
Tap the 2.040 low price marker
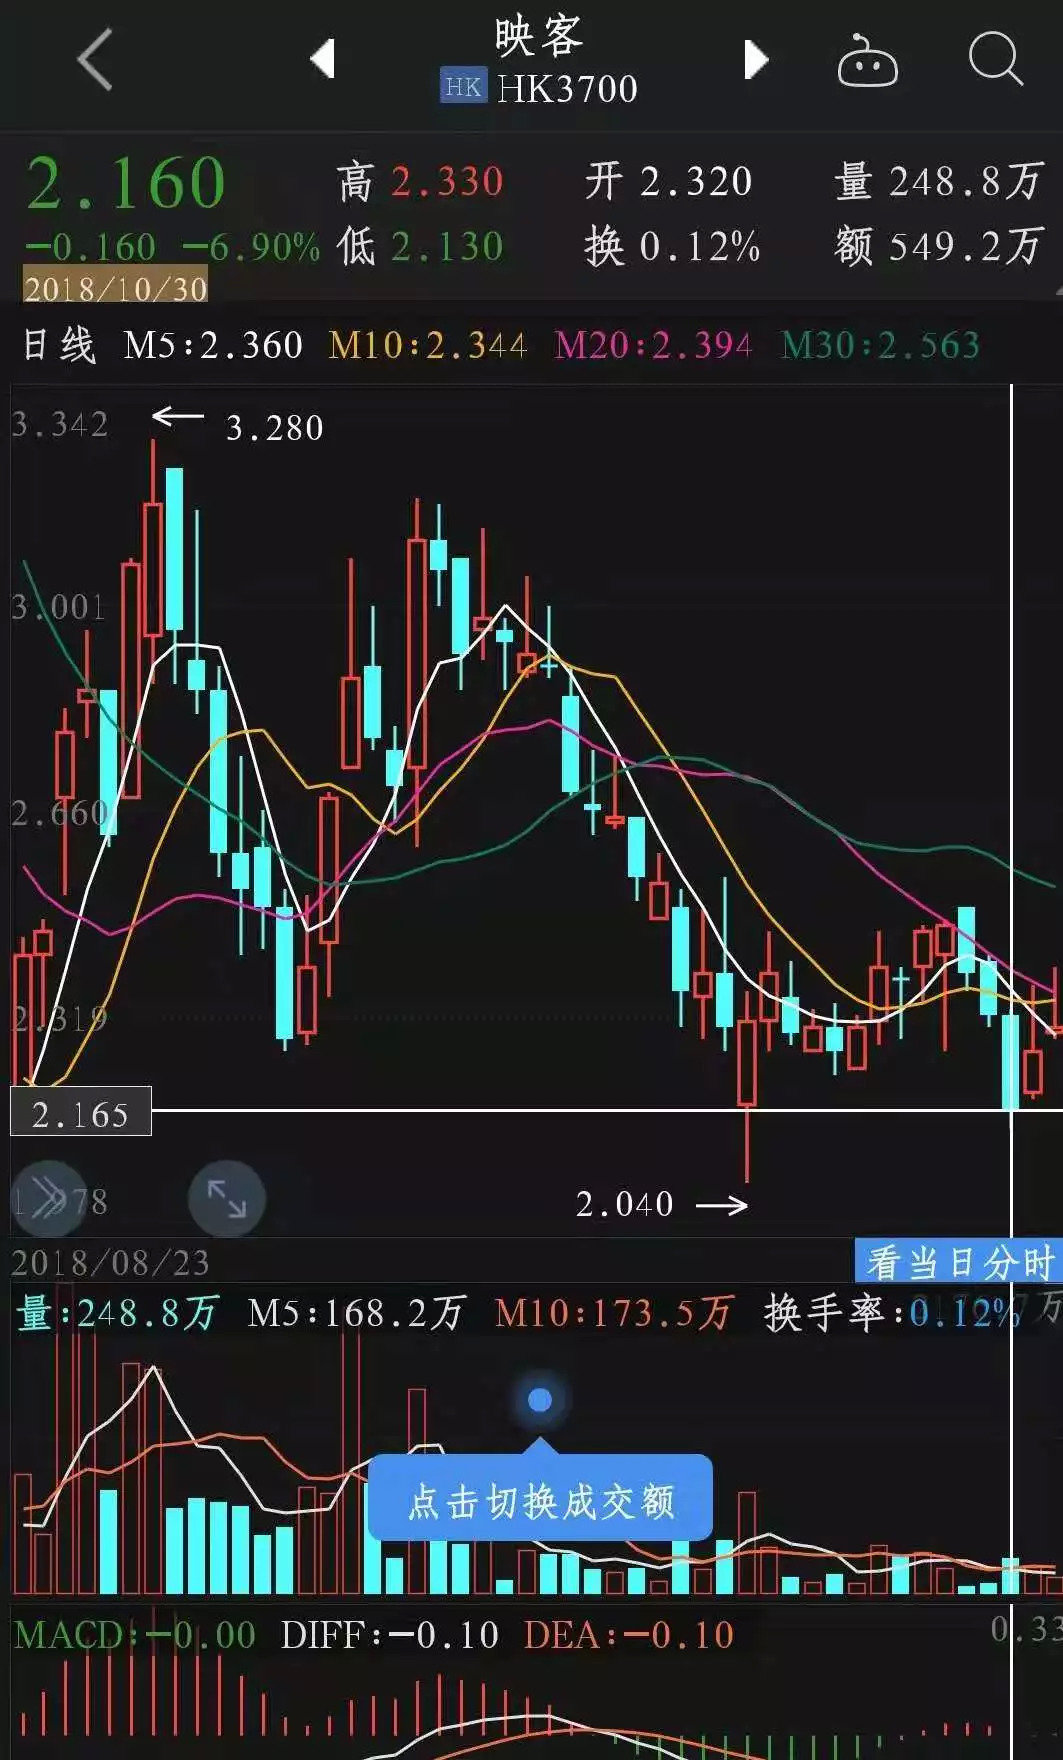click(624, 1204)
